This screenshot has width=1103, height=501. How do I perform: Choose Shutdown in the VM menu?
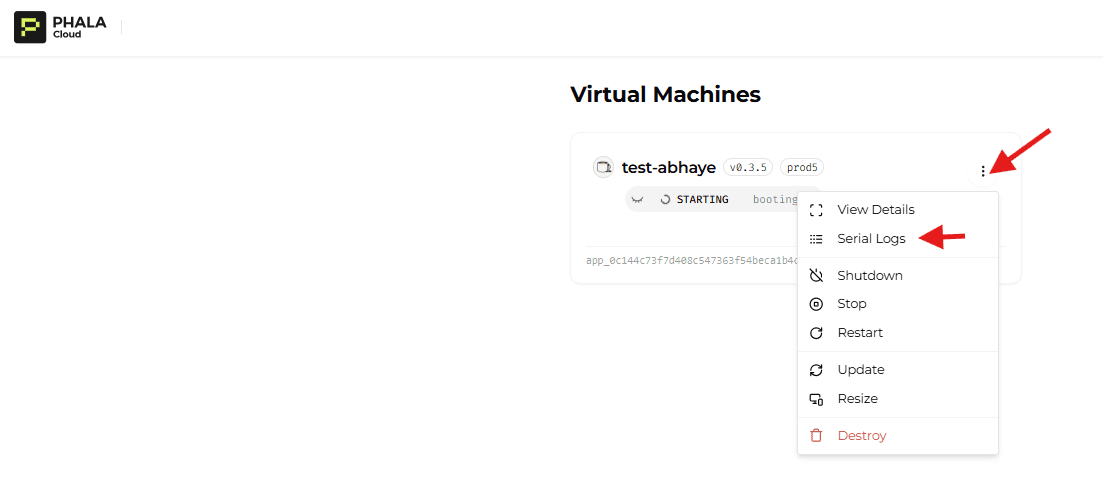pos(869,276)
